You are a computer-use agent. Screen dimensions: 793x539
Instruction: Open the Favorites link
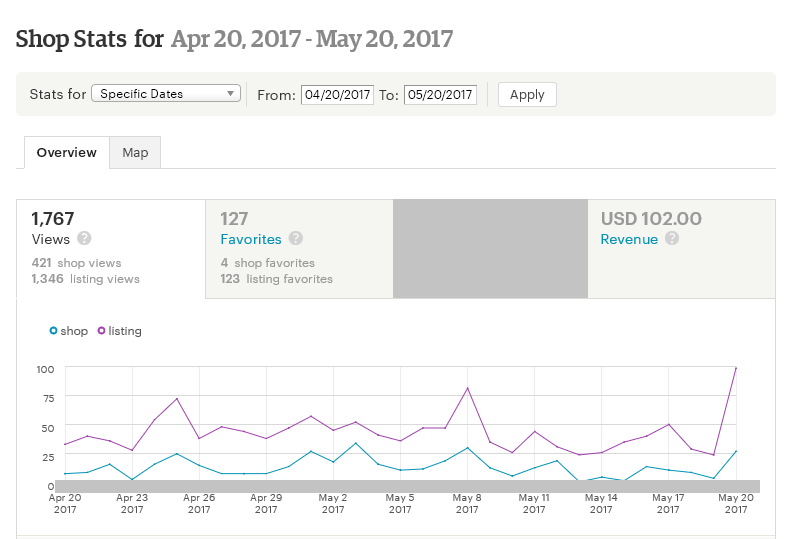[x=251, y=239]
